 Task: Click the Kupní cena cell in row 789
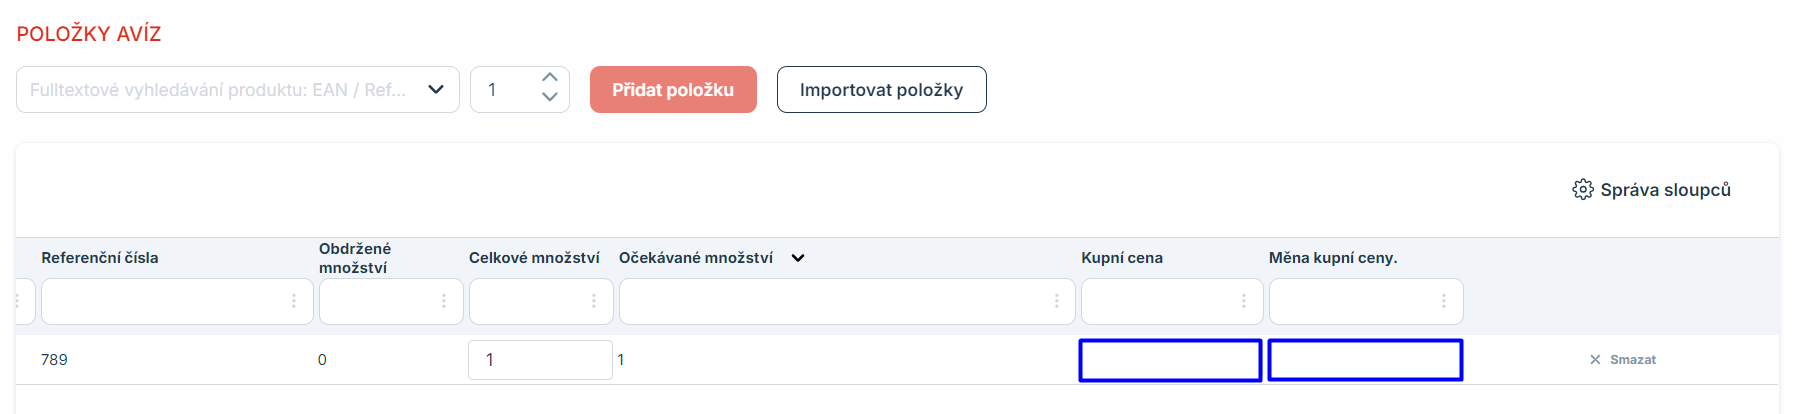(1170, 360)
